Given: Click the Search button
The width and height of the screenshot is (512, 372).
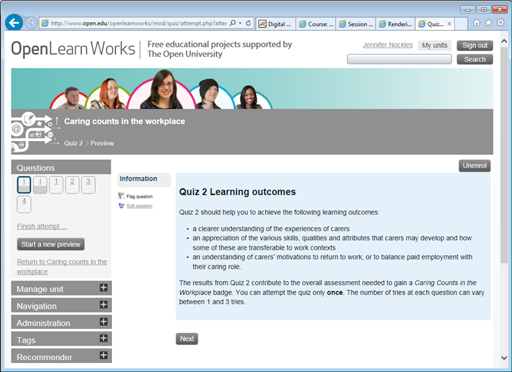Looking at the screenshot, I should [x=475, y=59].
